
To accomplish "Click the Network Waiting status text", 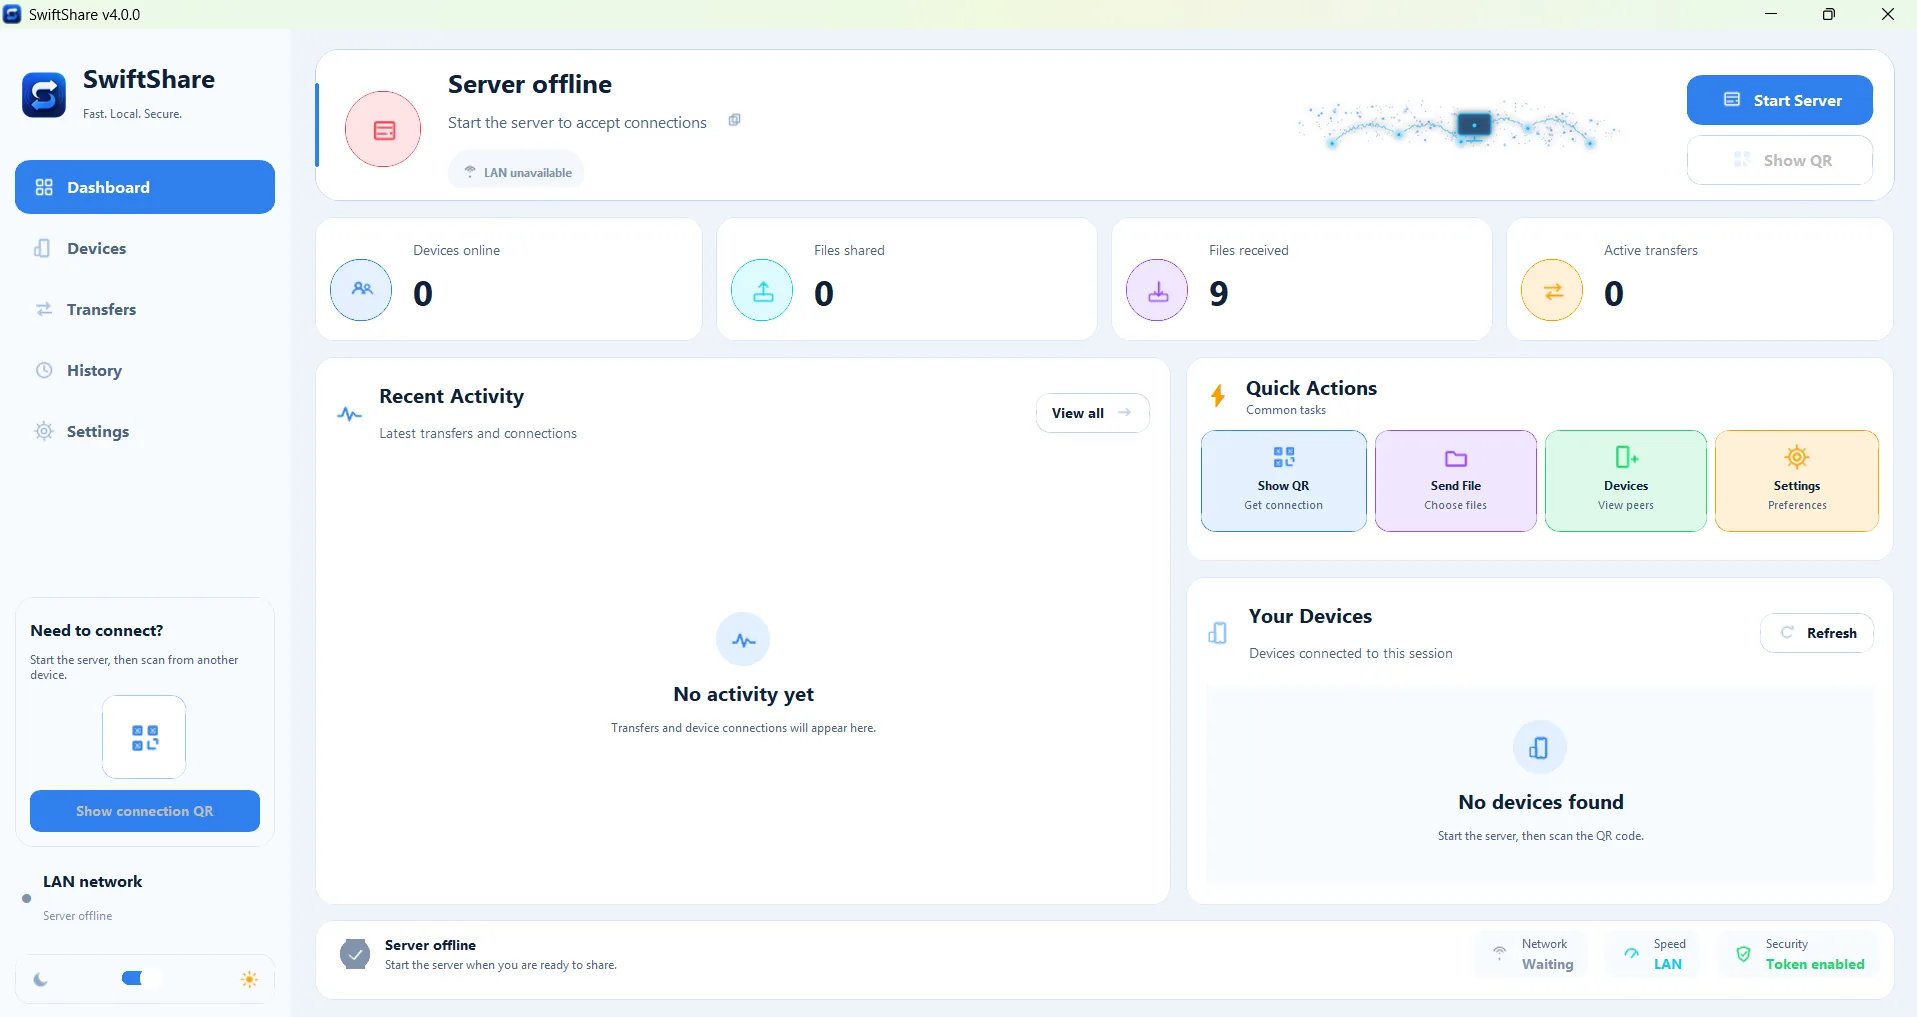I will click(1547, 964).
